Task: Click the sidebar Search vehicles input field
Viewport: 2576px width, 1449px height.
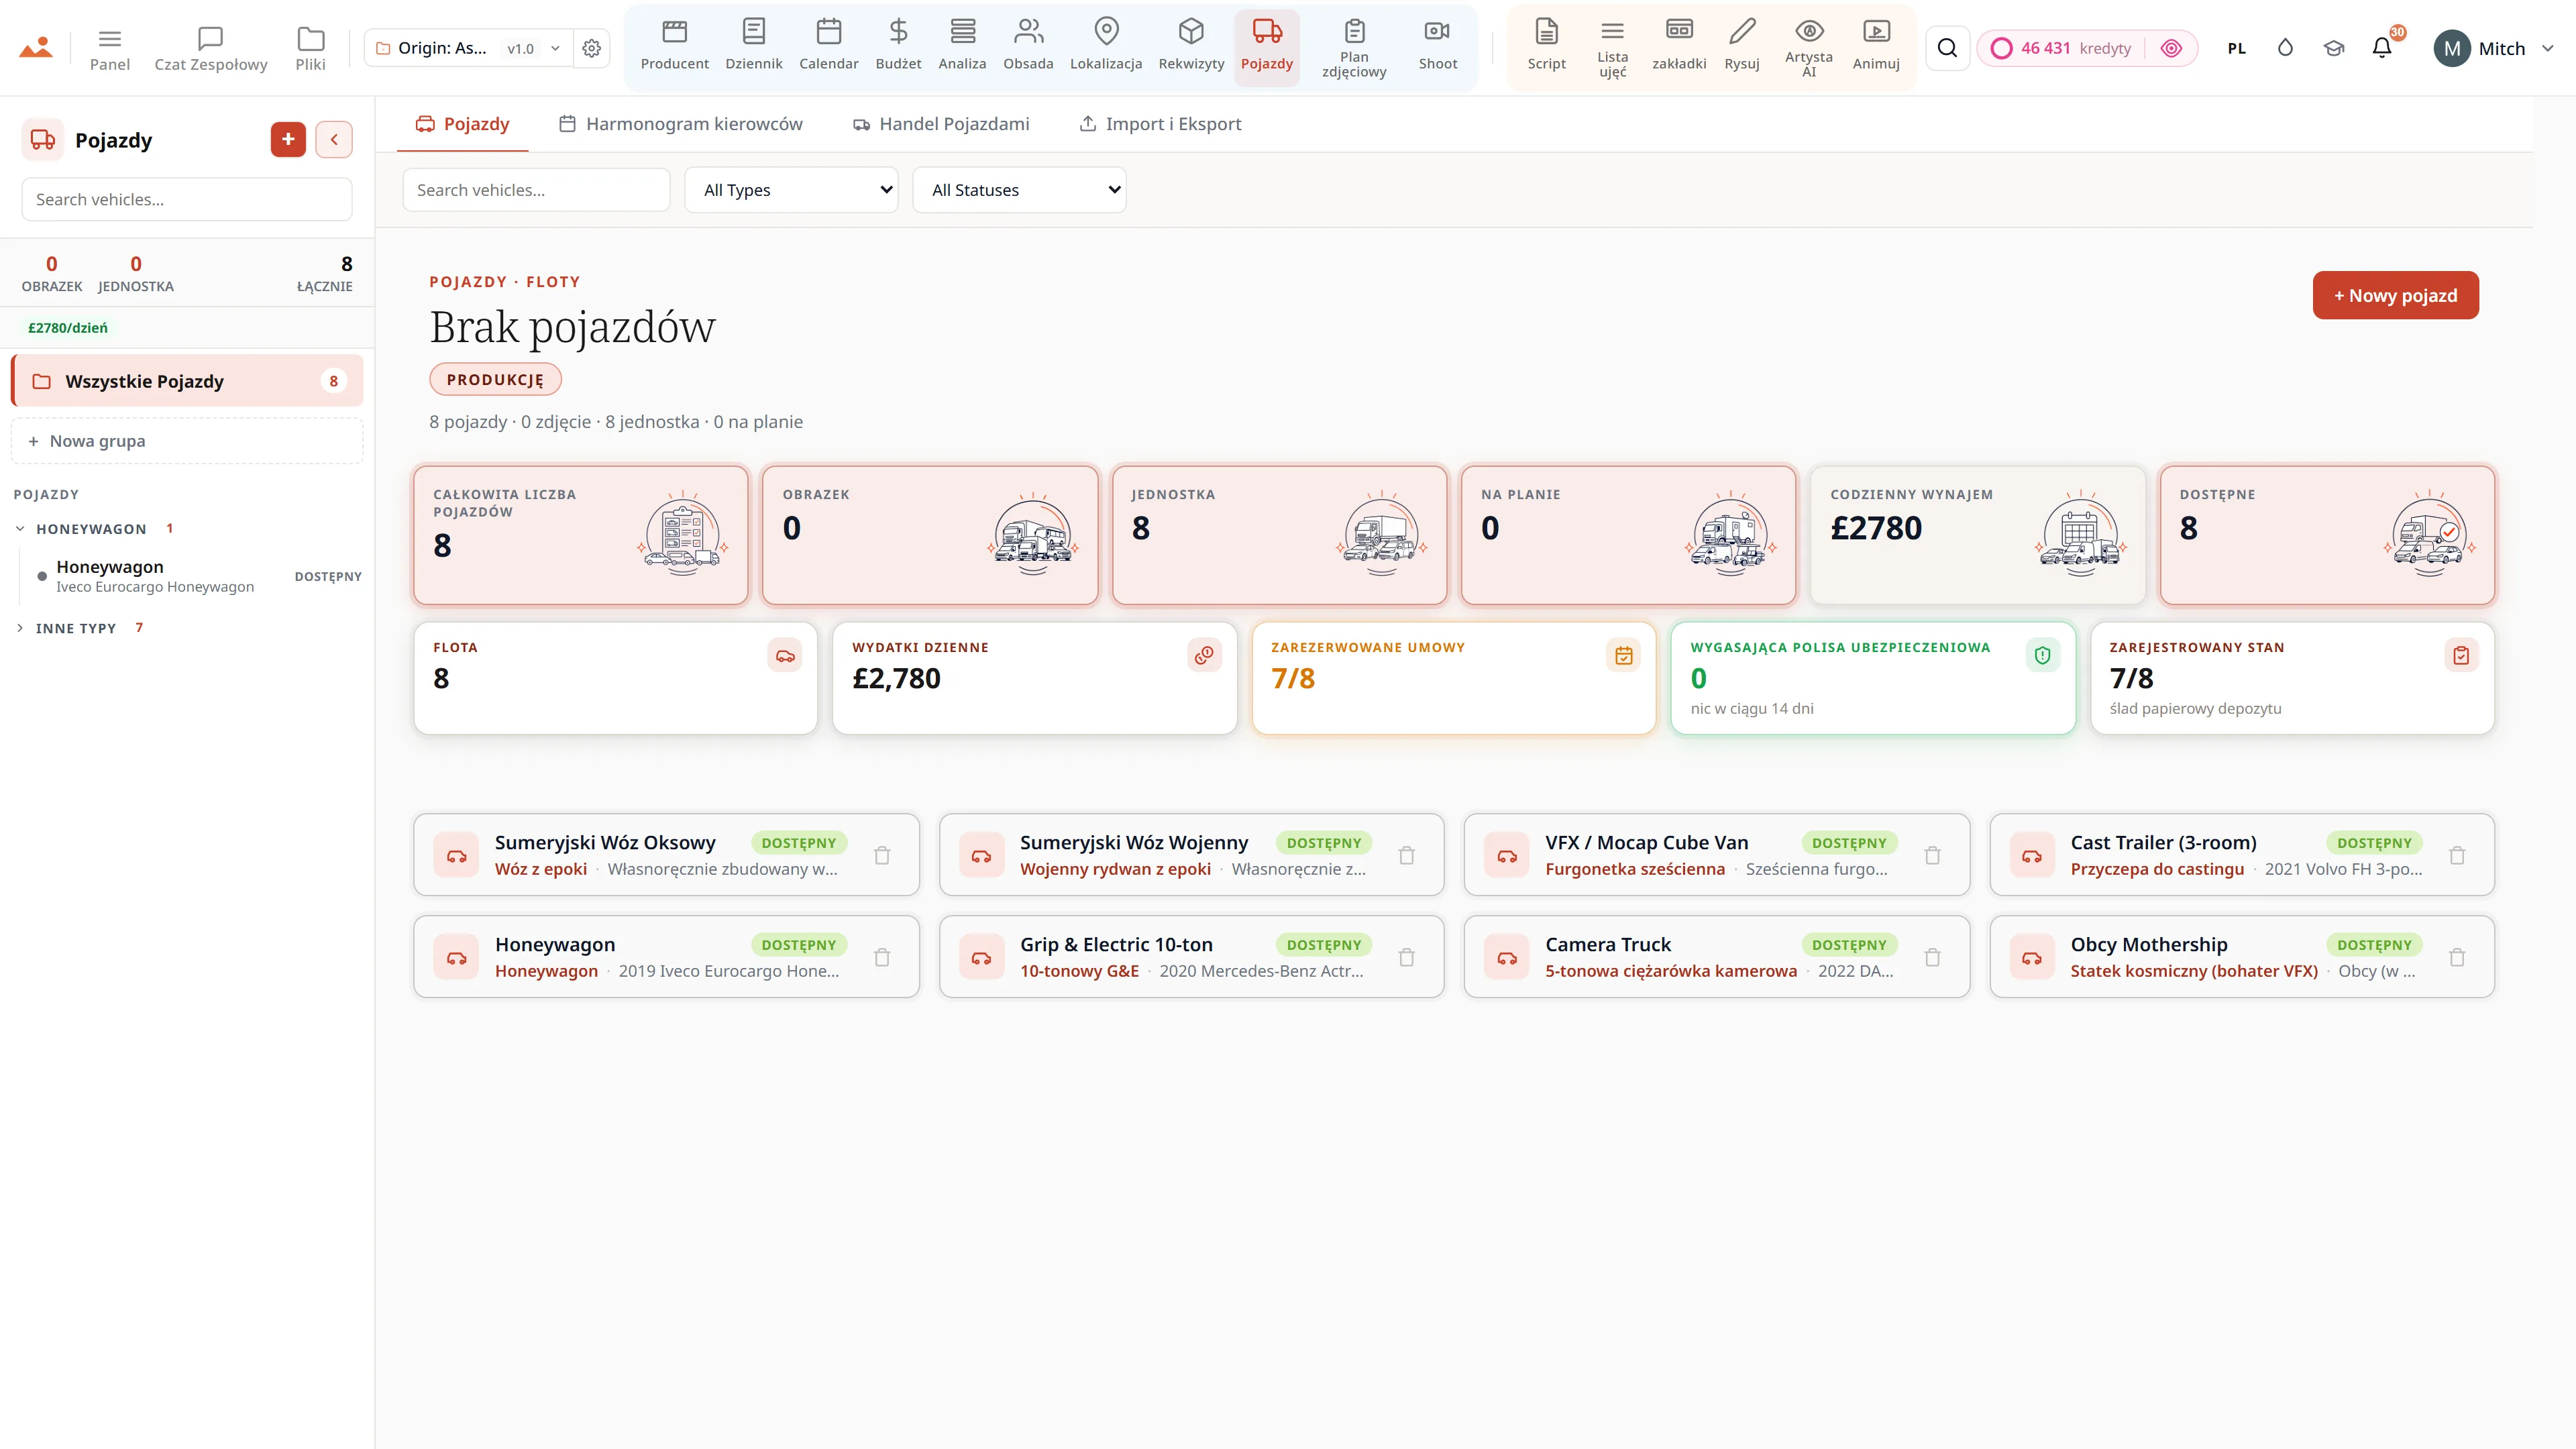Action: click(187, 199)
